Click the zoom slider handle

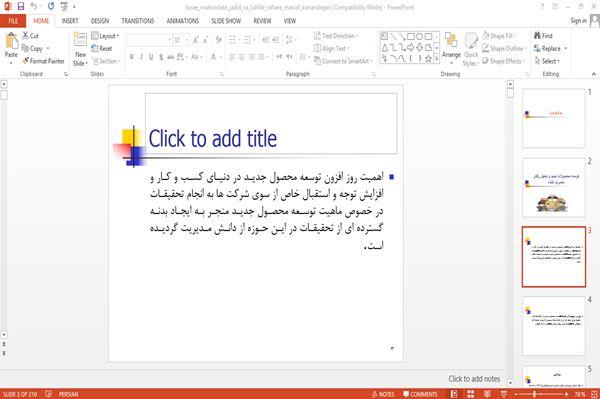click(535, 394)
